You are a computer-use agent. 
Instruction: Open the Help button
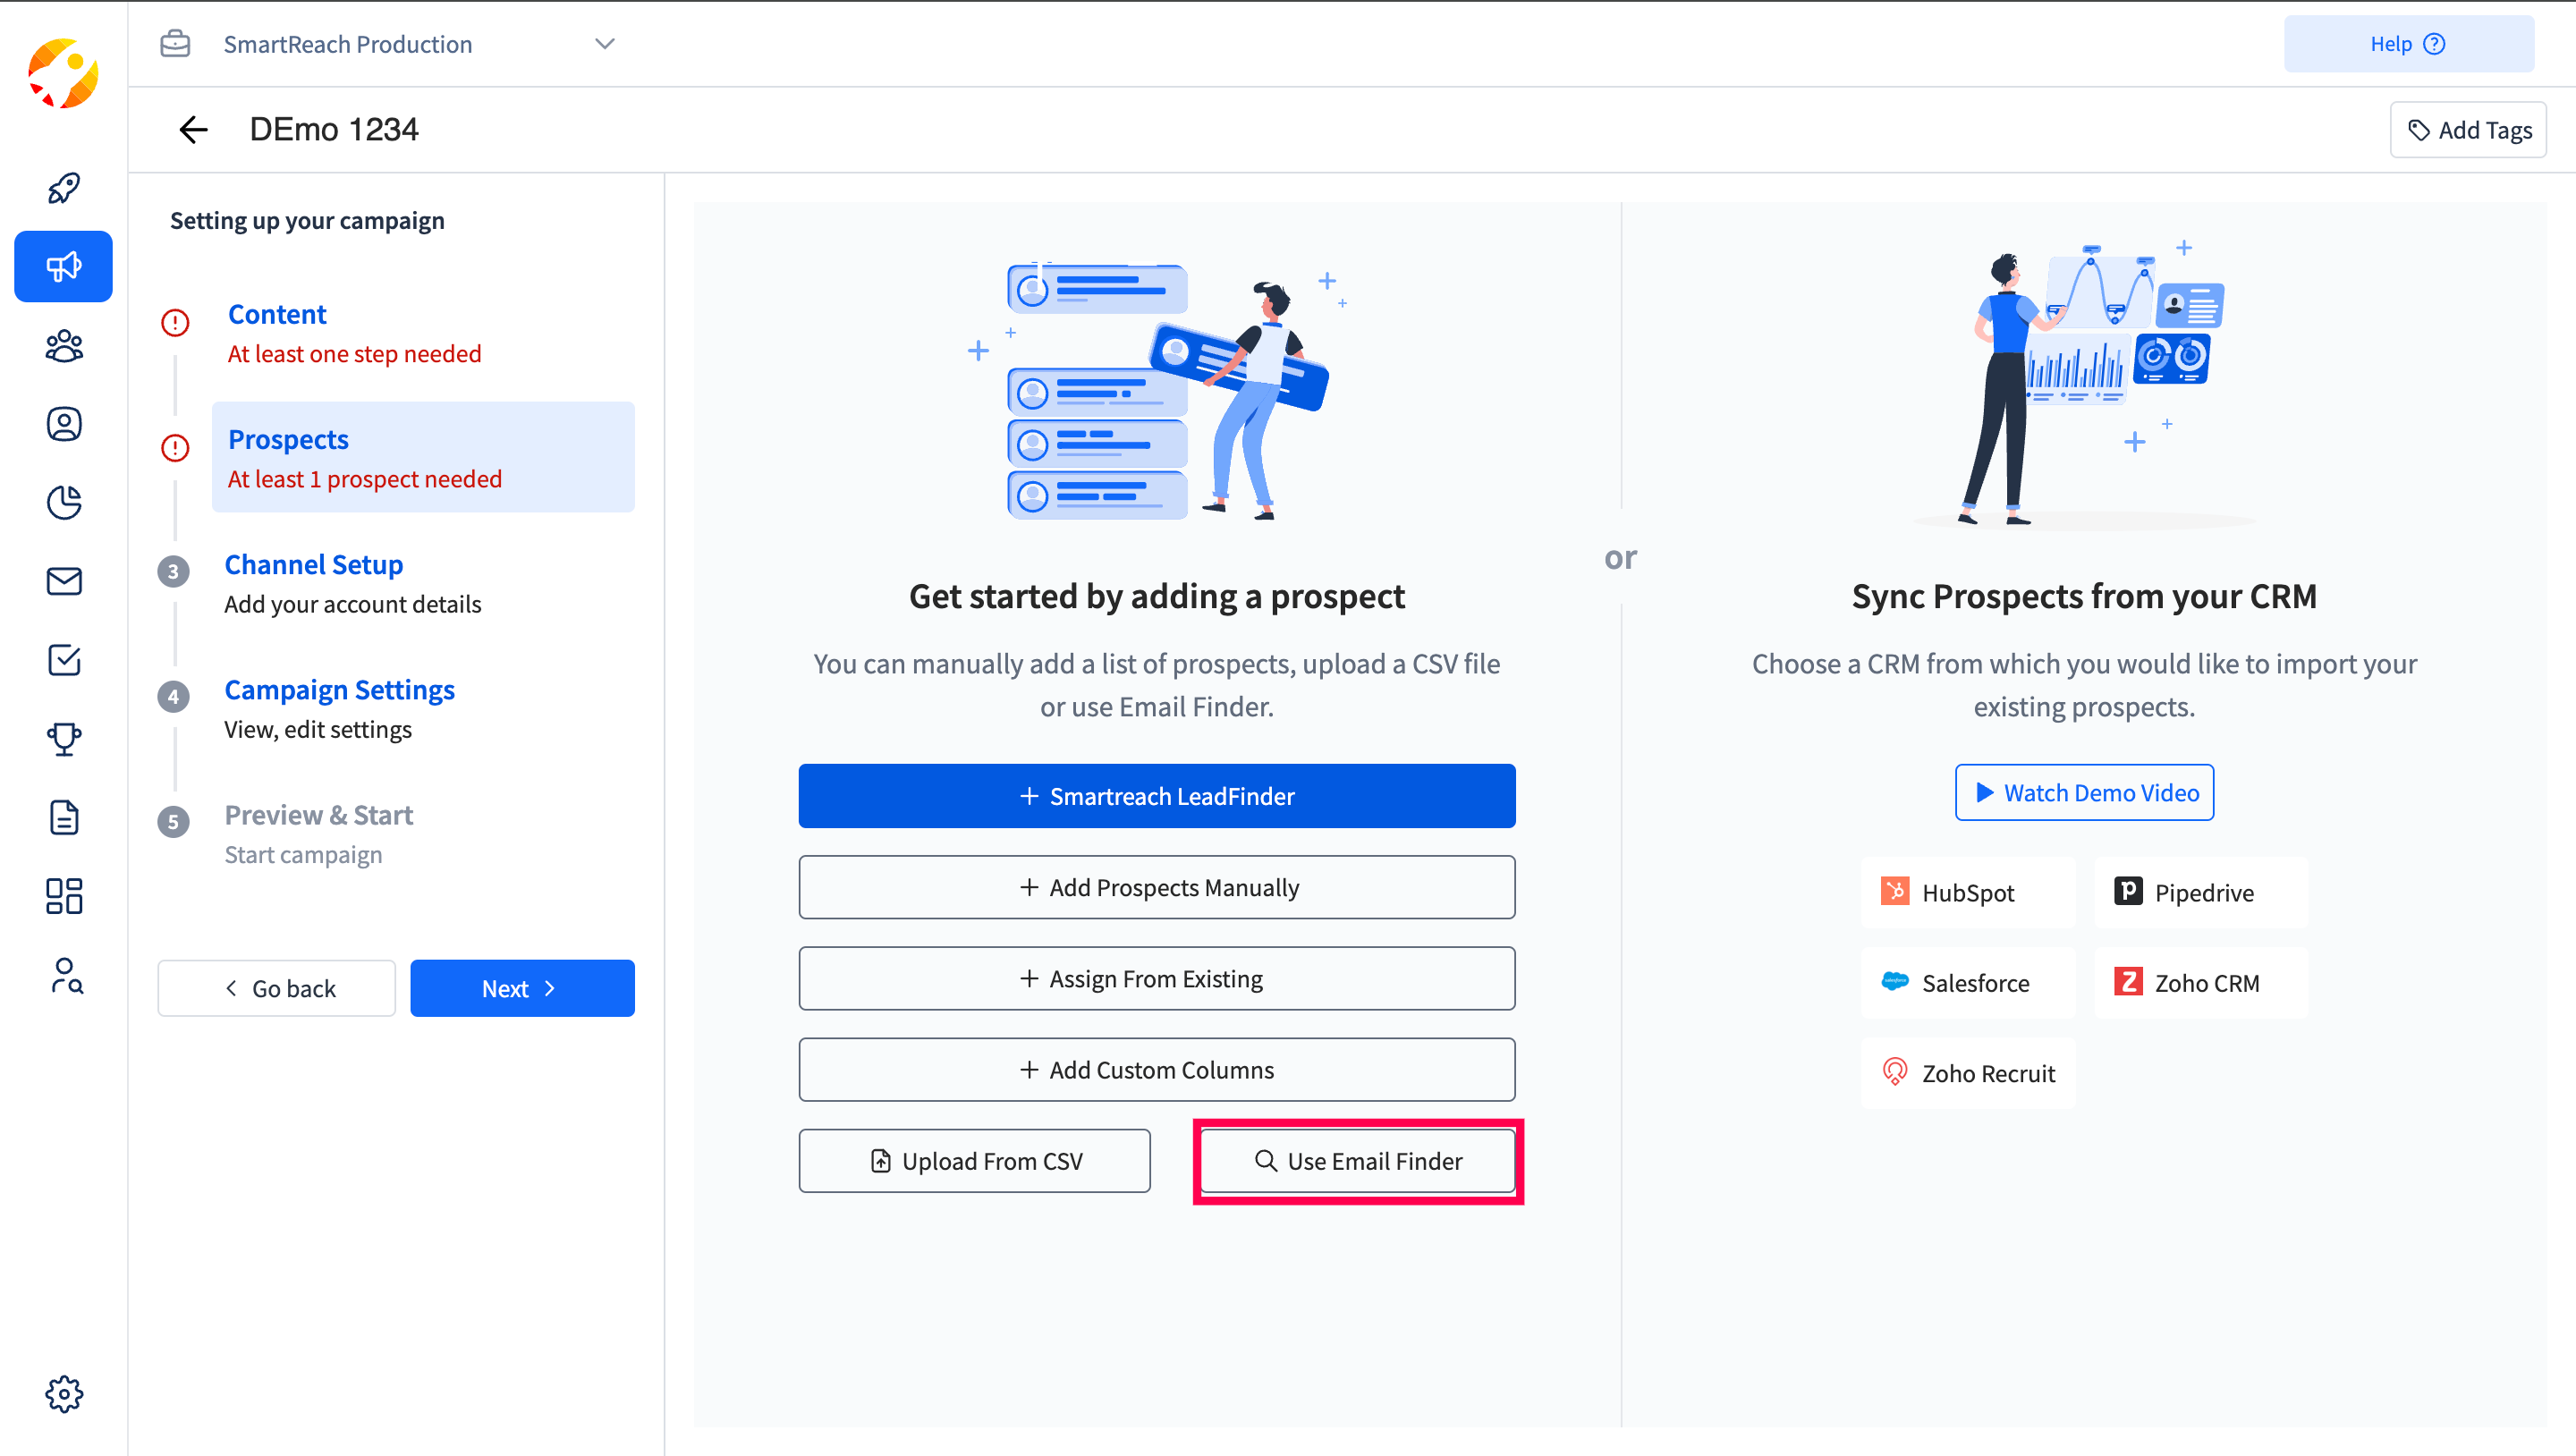(2408, 44)
